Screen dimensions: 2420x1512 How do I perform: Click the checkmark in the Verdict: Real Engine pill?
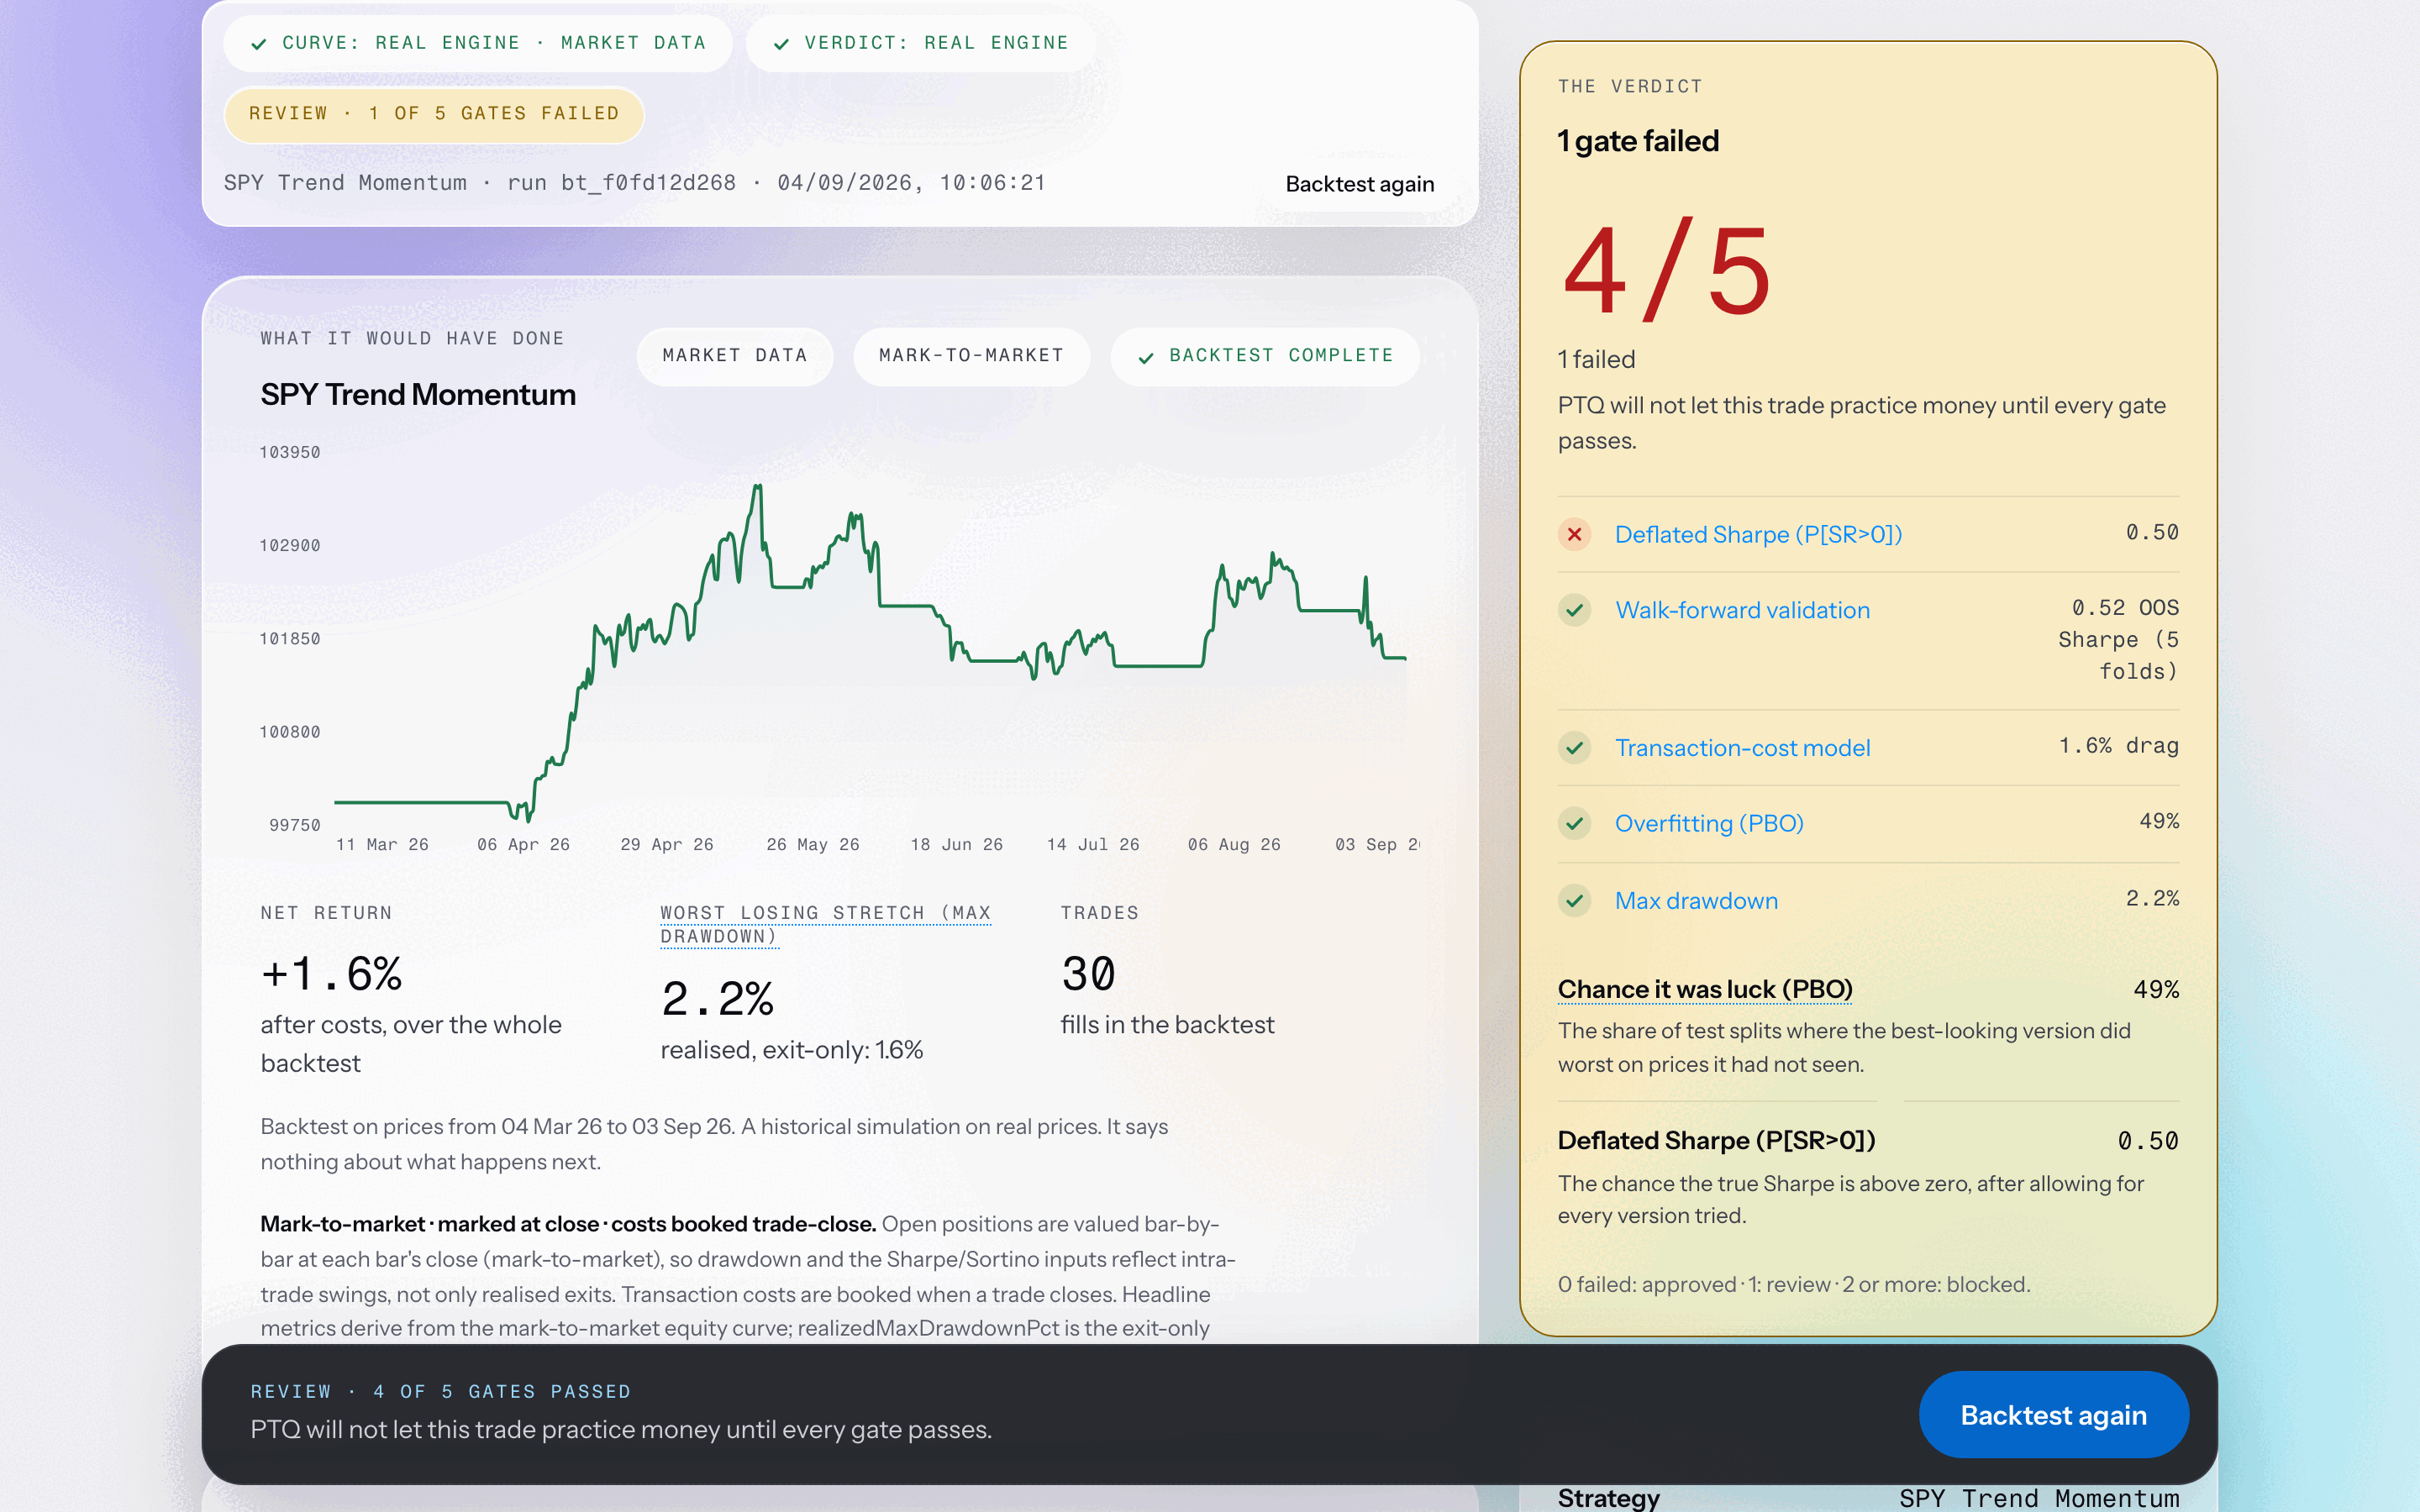pyautogui.click(x=781, y=44)
